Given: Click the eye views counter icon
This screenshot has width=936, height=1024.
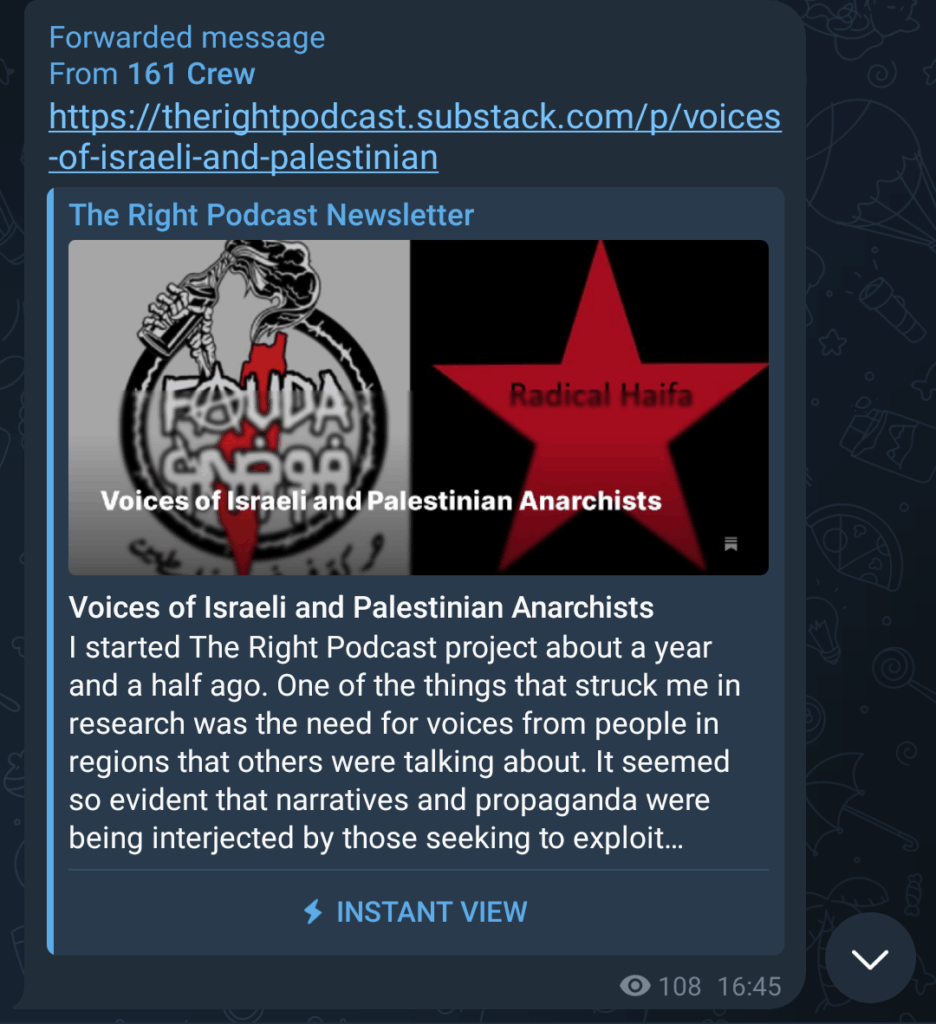Looking at the screenshot, I should (x=635, y=985).
